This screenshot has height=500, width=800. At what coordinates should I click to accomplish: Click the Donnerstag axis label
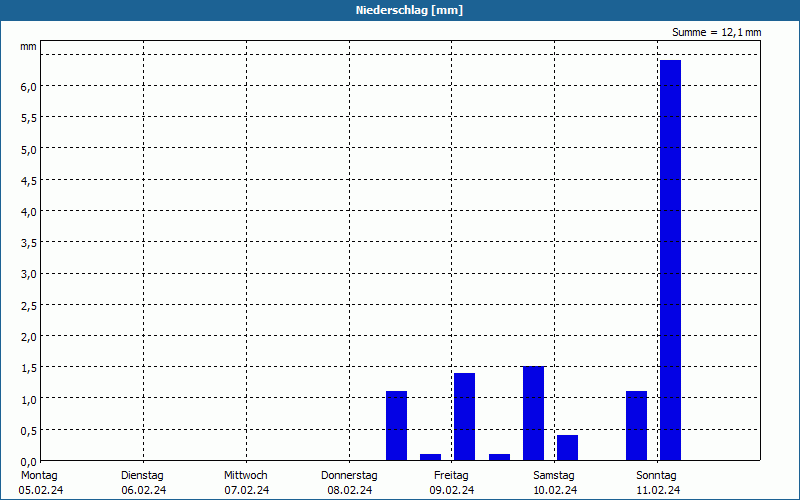pyautogui.click(x=349, y=476)
